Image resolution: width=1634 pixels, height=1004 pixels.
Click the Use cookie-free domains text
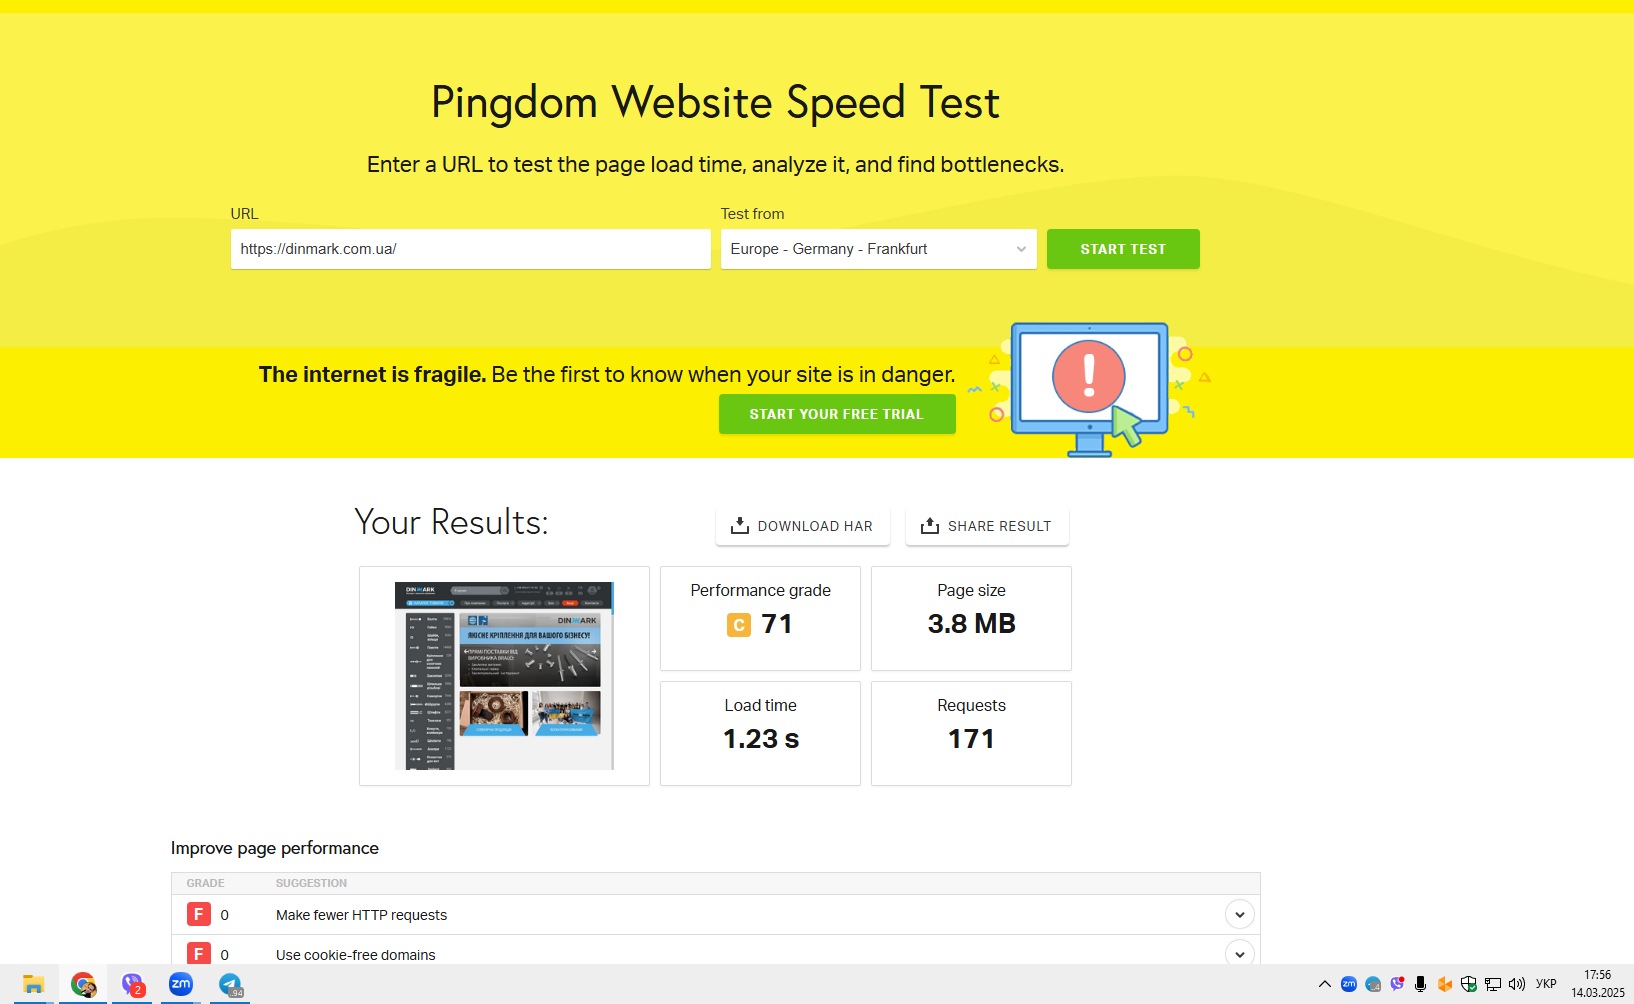click(355, 955)
